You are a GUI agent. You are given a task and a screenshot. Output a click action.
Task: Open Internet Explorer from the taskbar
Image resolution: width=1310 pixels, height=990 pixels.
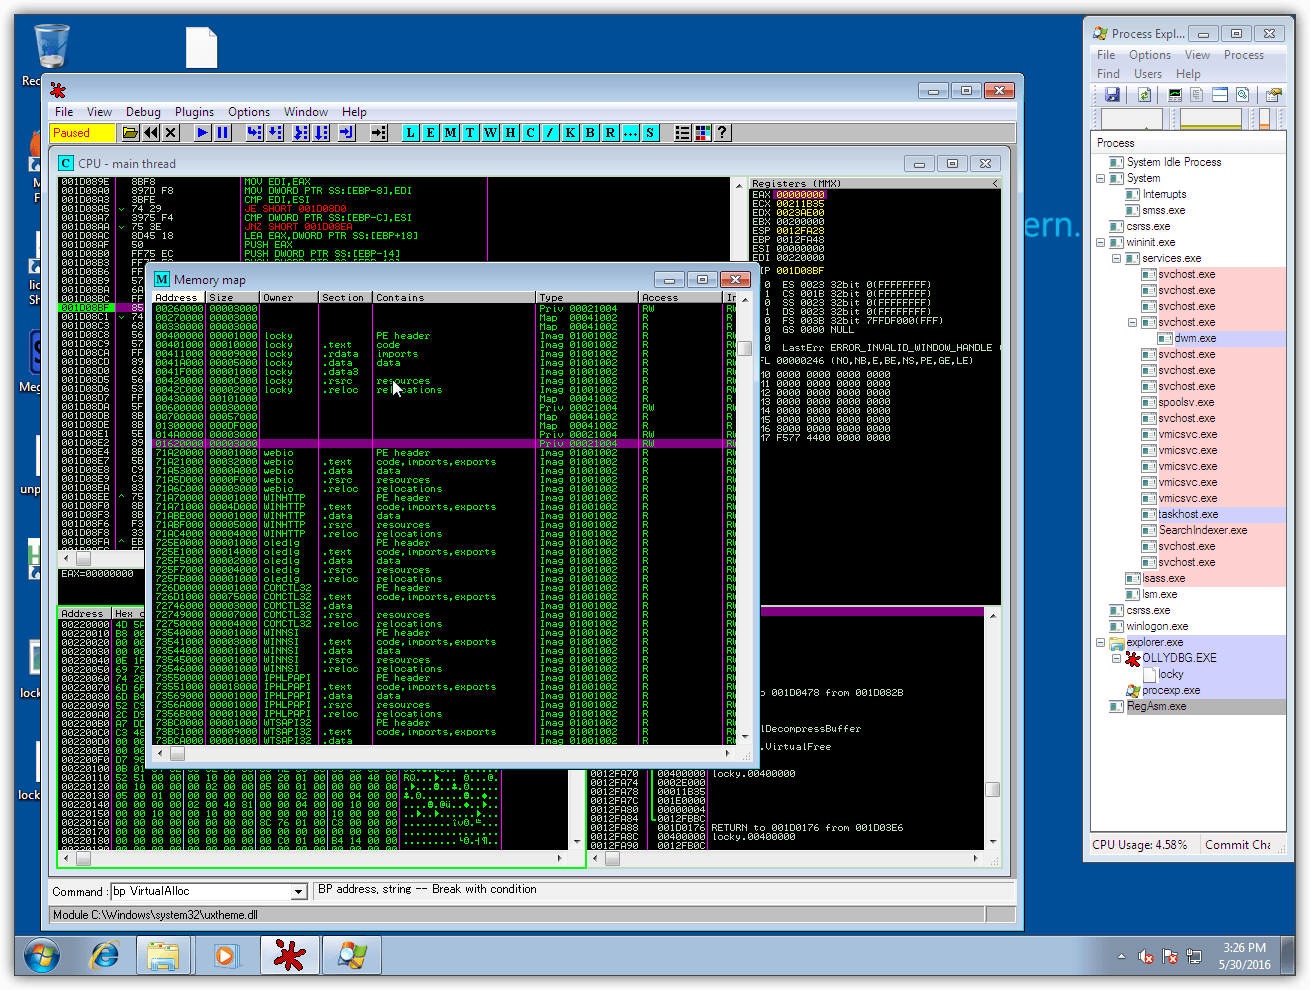pos(103,956)
